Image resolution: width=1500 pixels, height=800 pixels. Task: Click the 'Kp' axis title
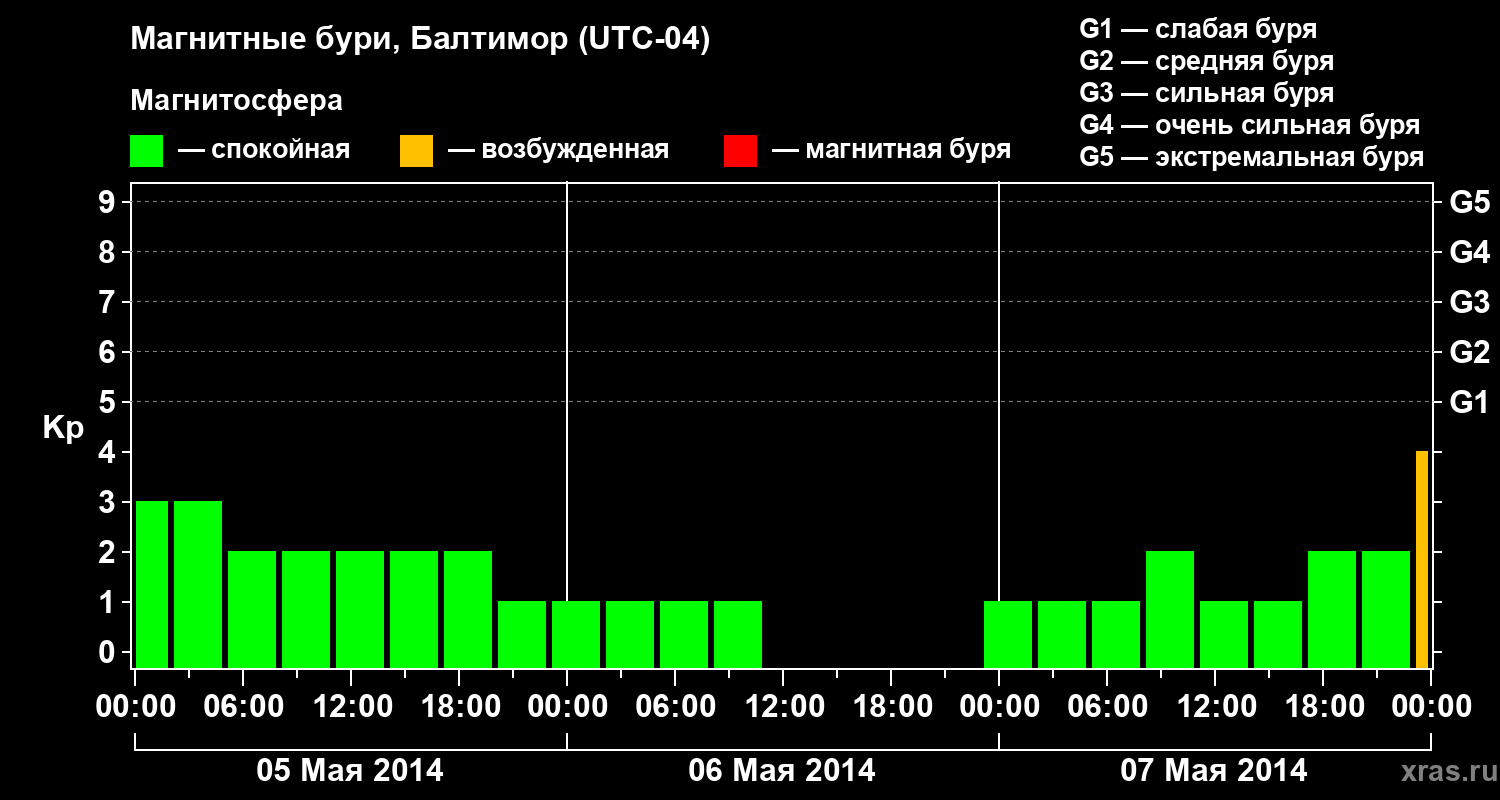[x=63, y=428]
